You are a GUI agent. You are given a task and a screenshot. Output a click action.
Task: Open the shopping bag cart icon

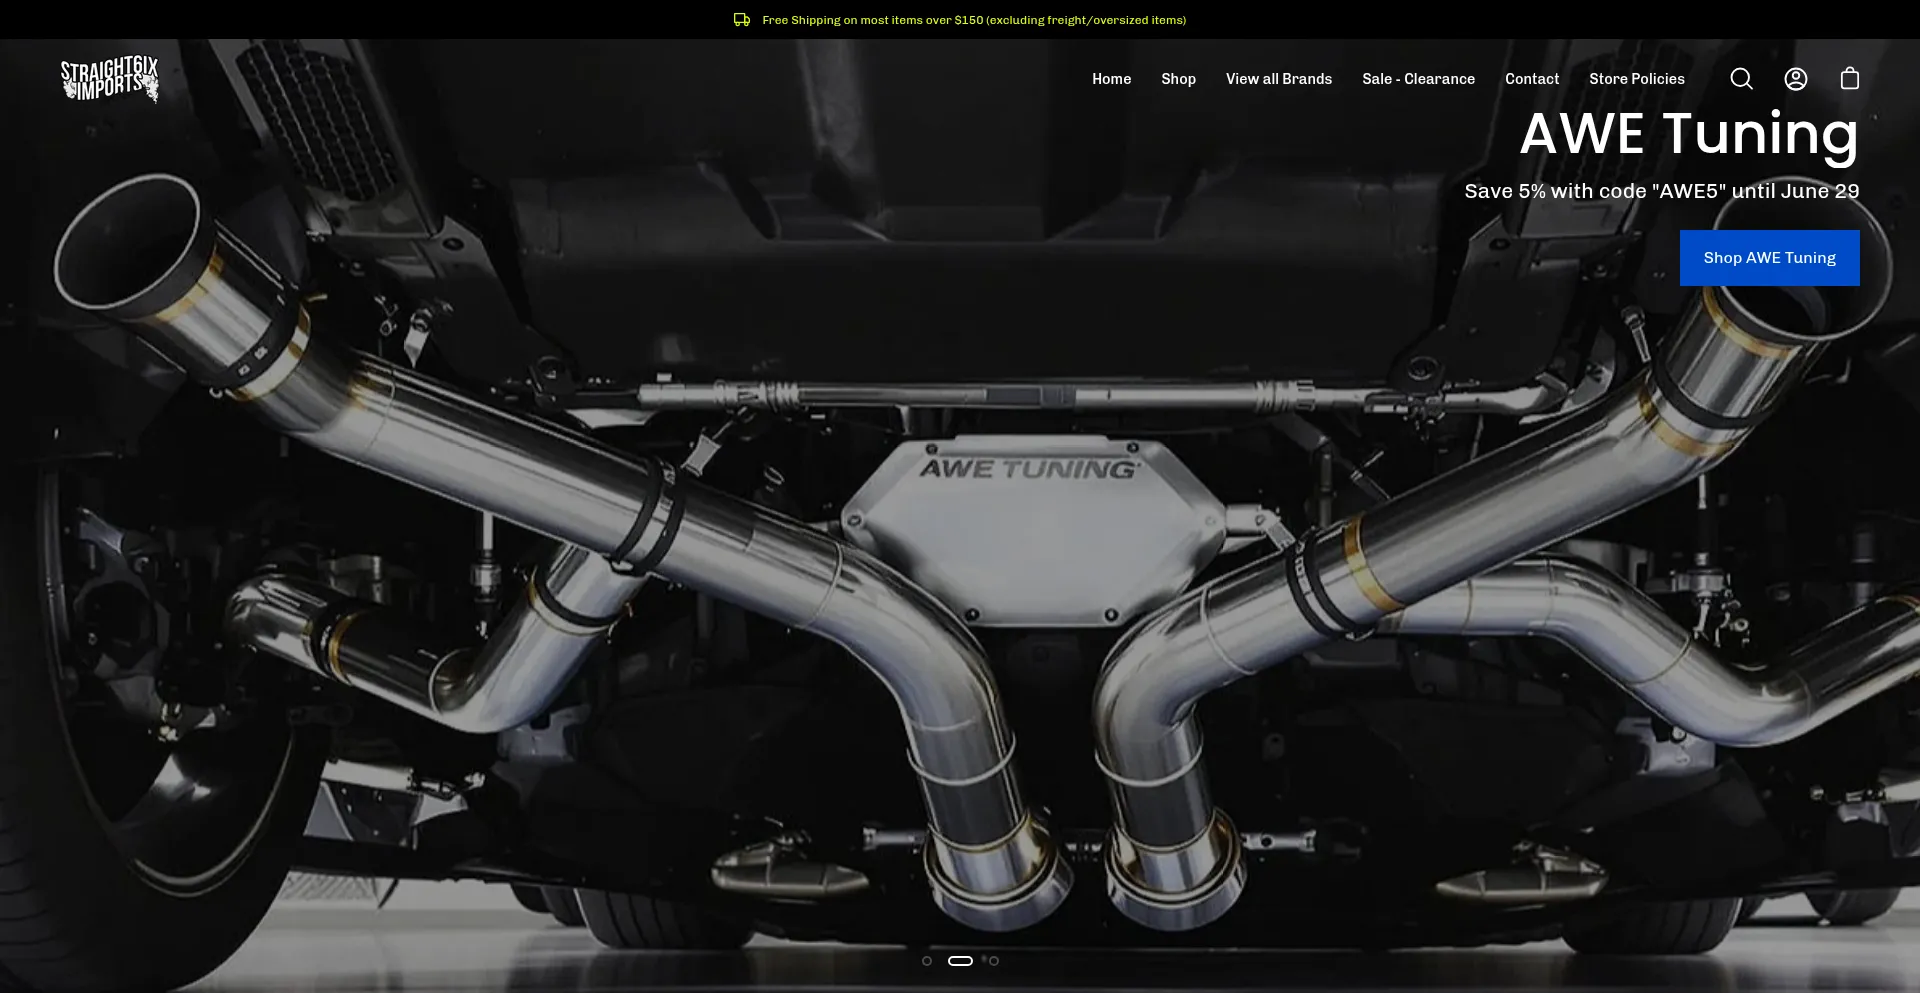(1850, 79)
